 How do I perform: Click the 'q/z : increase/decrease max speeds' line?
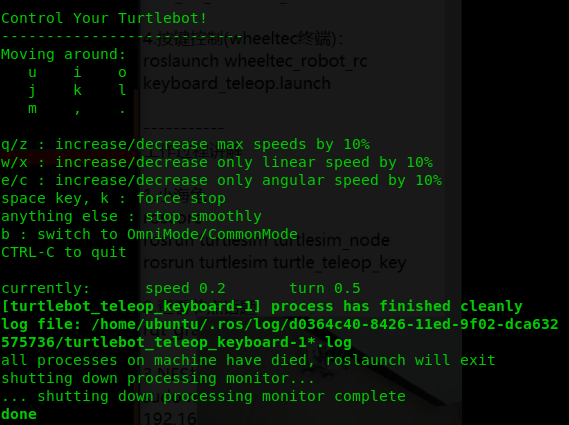point(185,144)
